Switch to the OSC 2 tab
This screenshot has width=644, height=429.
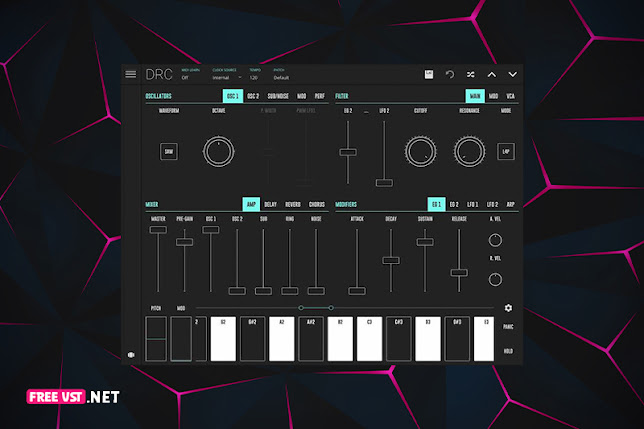[x=253, y=96]
